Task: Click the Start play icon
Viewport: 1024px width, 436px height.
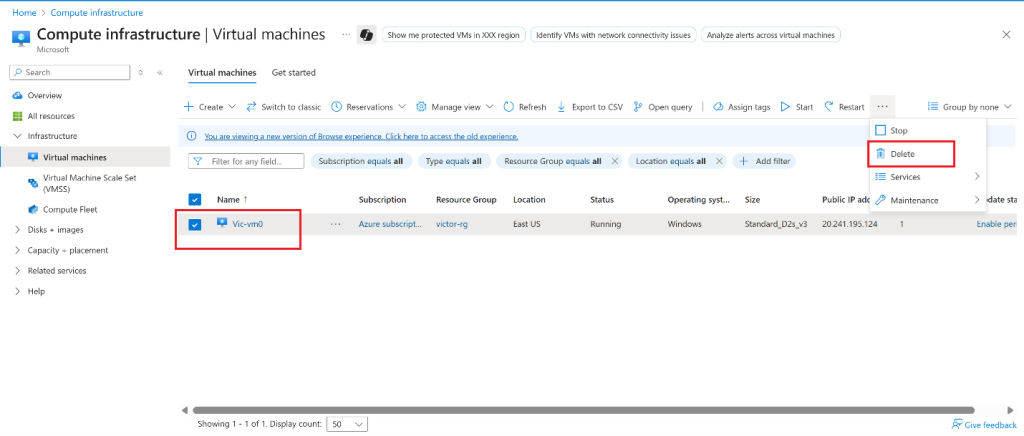Action: (786, 107)
